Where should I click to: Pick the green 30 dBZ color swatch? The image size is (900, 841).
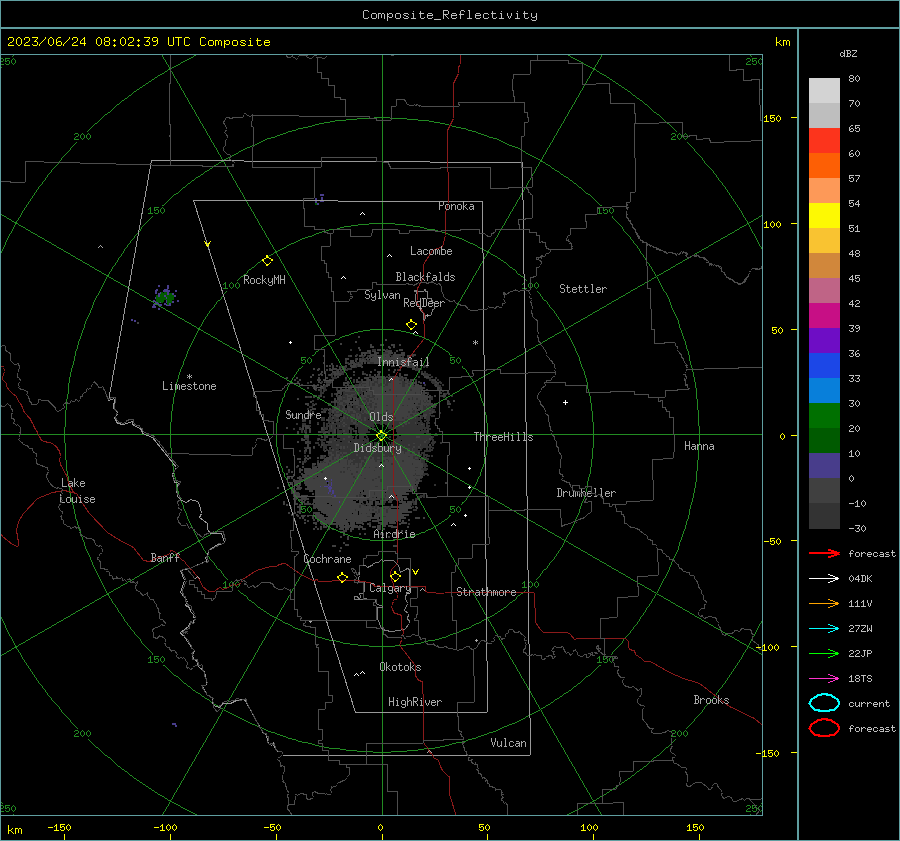pyautogui.click(x=824, y=416)
